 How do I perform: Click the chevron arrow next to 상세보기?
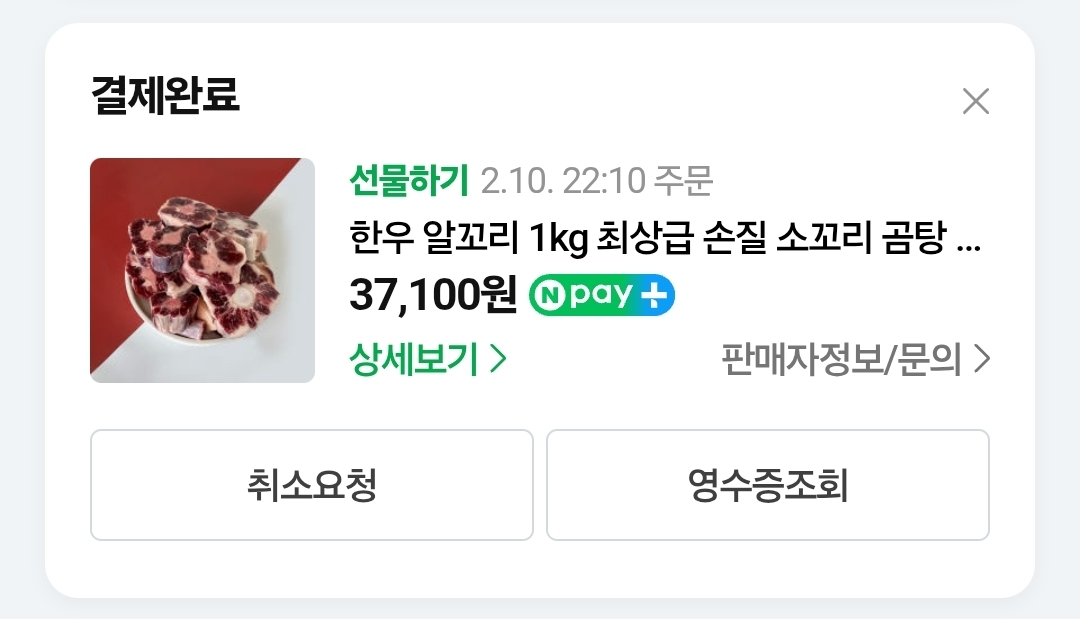pos(499,358)
